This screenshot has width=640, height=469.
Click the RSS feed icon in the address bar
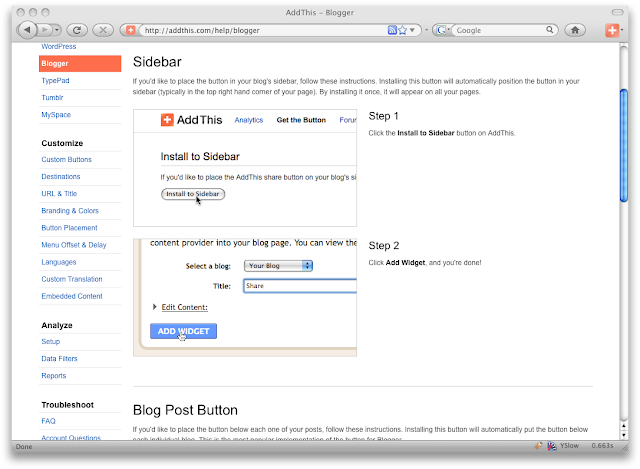pyautogui.click(x=392, y=30)
